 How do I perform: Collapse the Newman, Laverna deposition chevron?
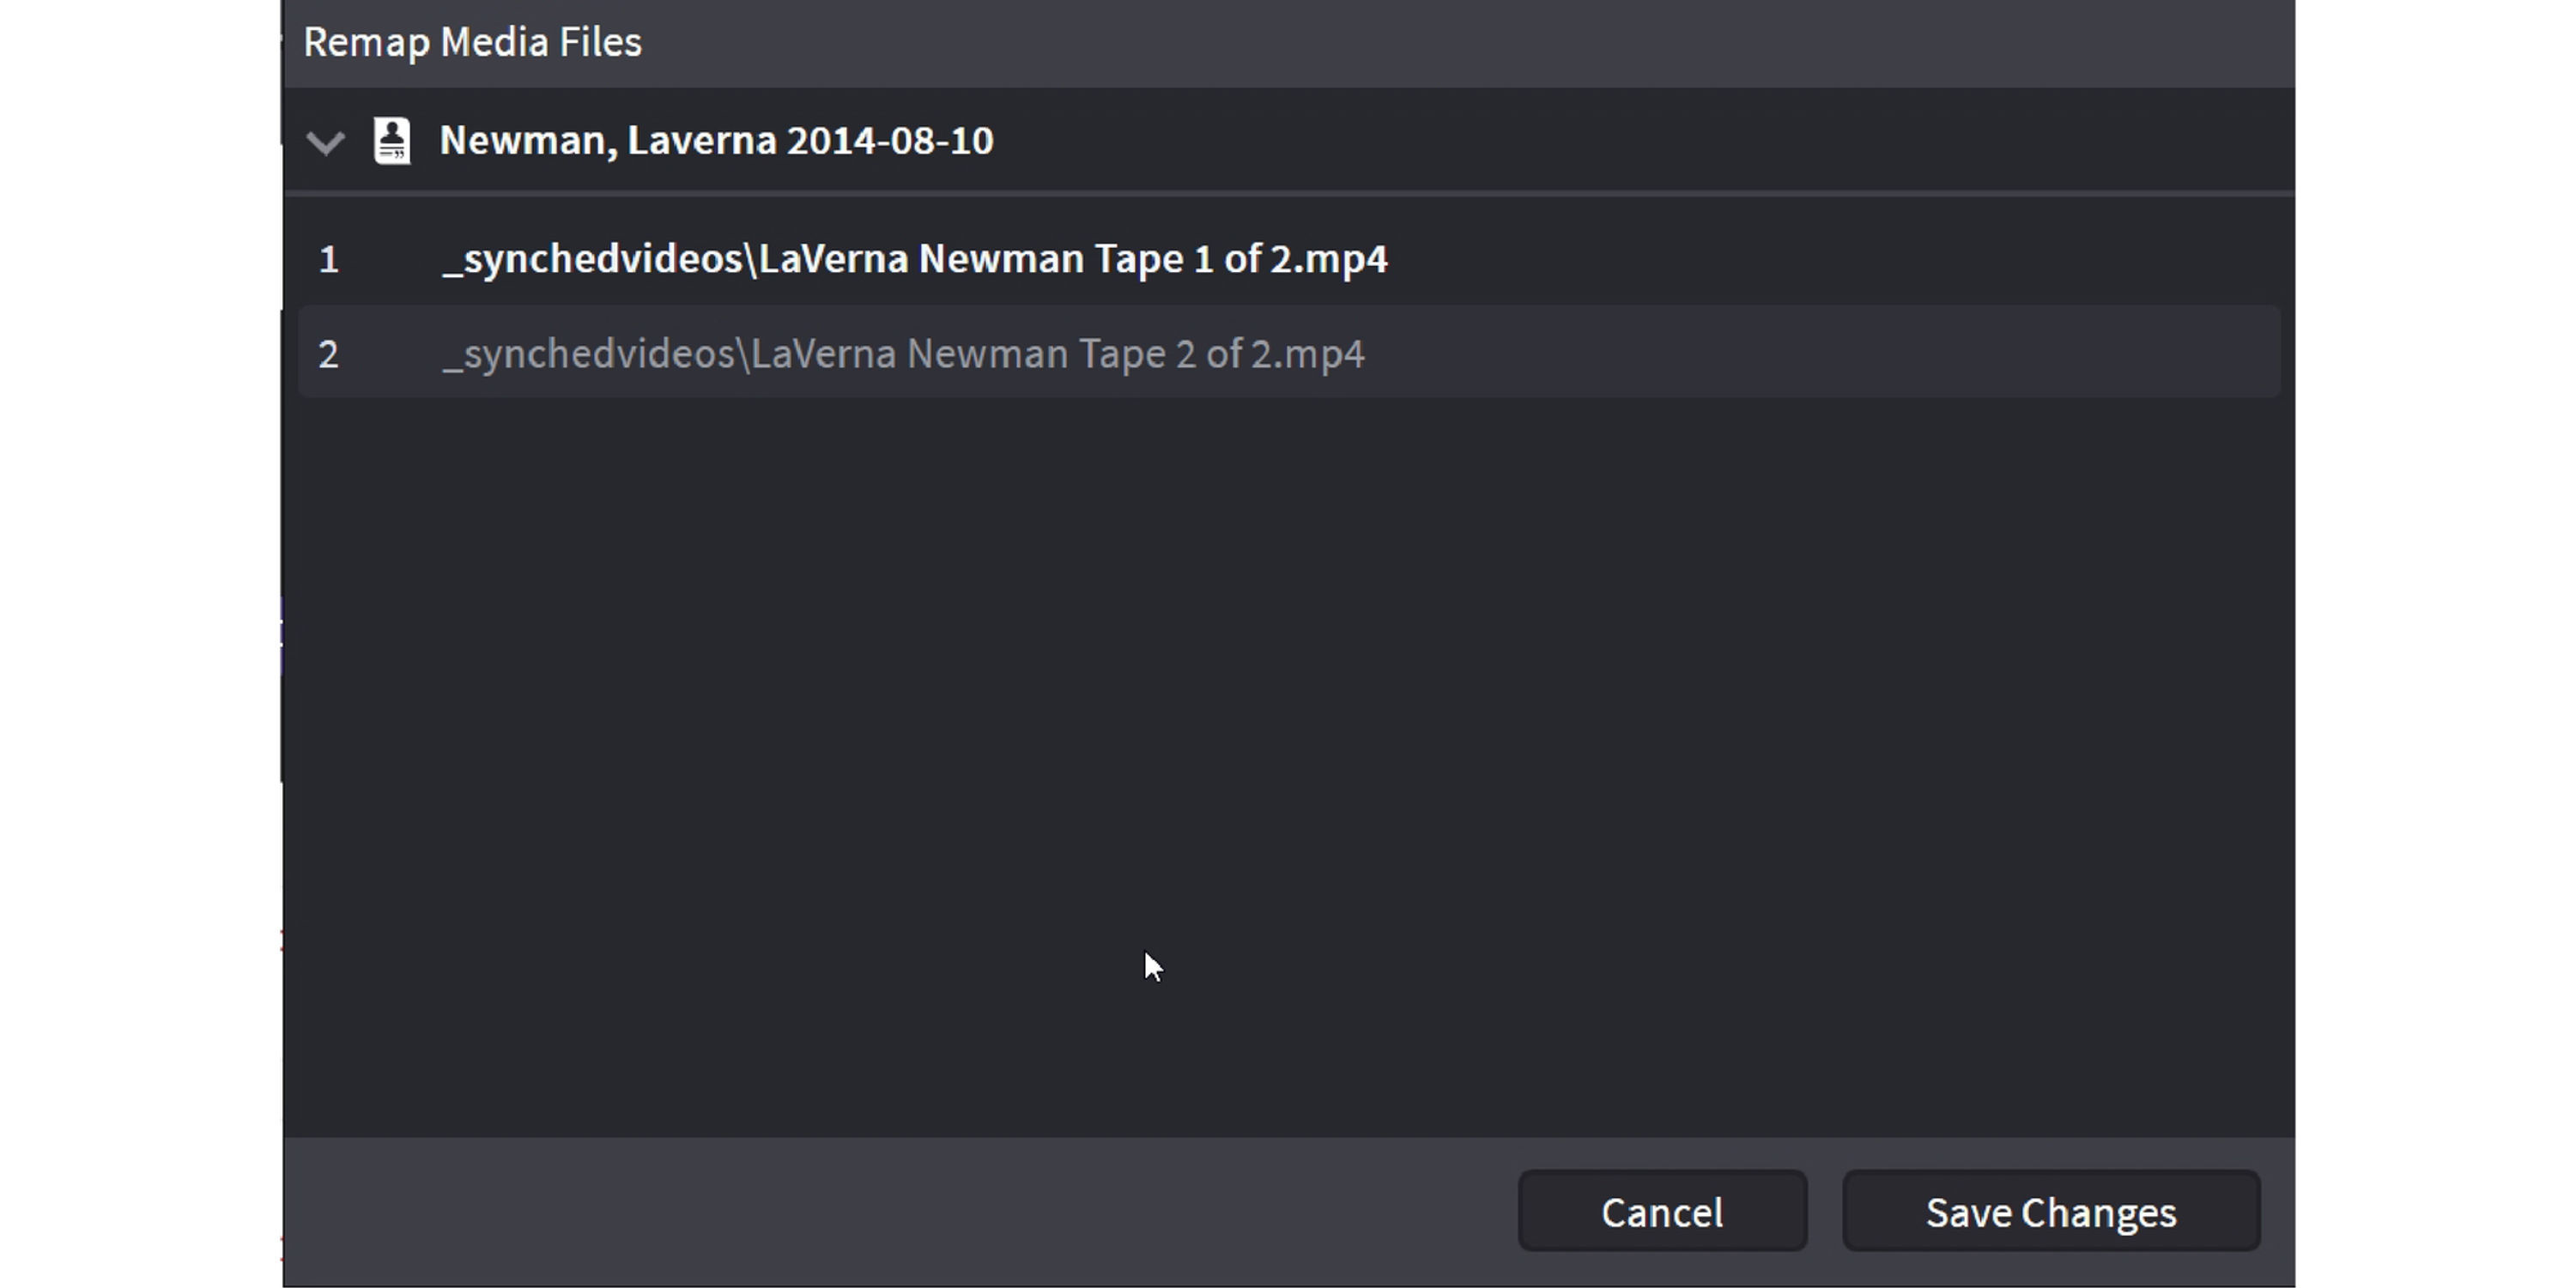coord(325,142)
